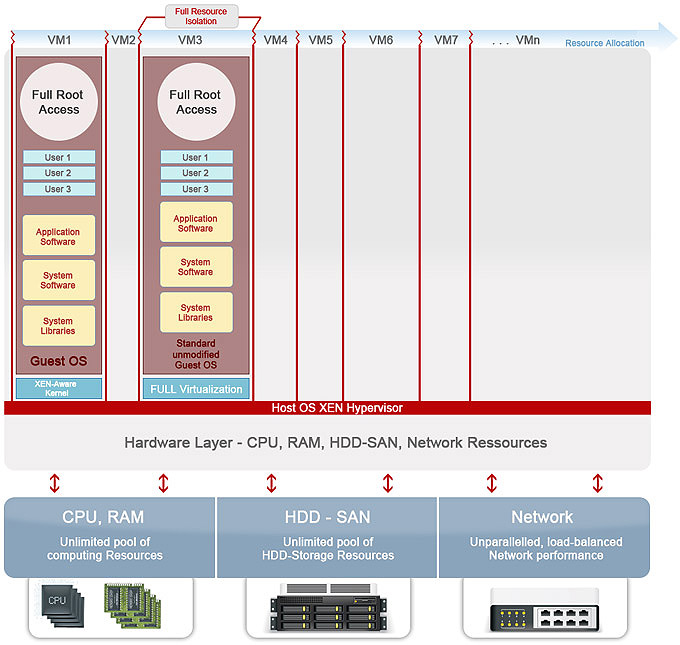The width and height of the screenshot is (680, 645).
Task: Click the XEN-Aware Kernel box
Action: (59, 389)
